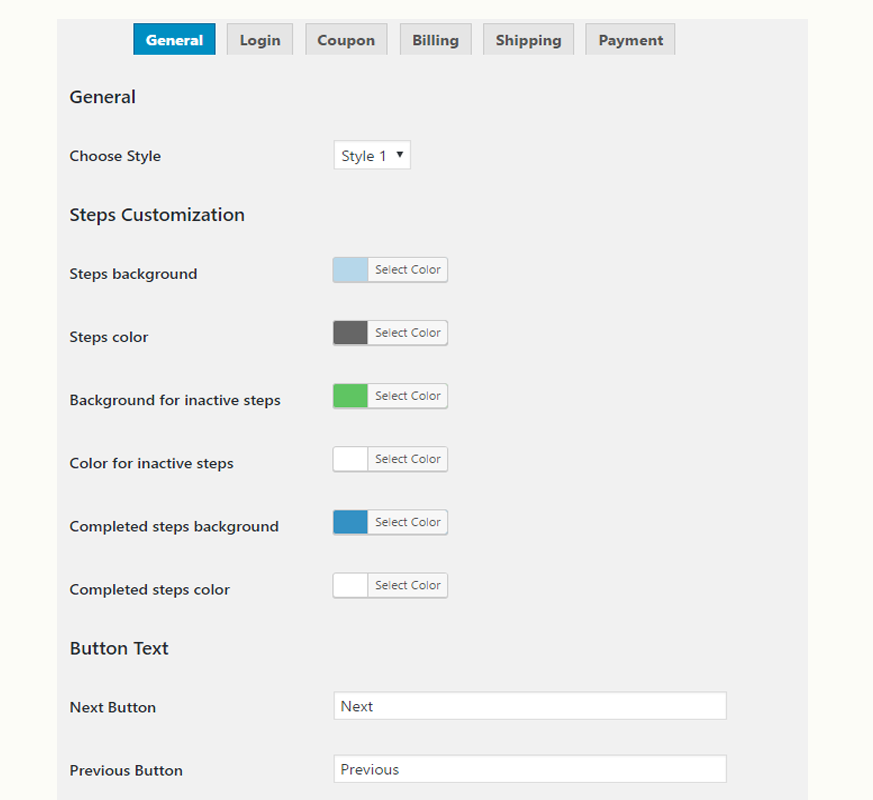This screenshot has width=873, height=800.
Task: Click Select Color for Completed steps background
Action: coord(408,522)
